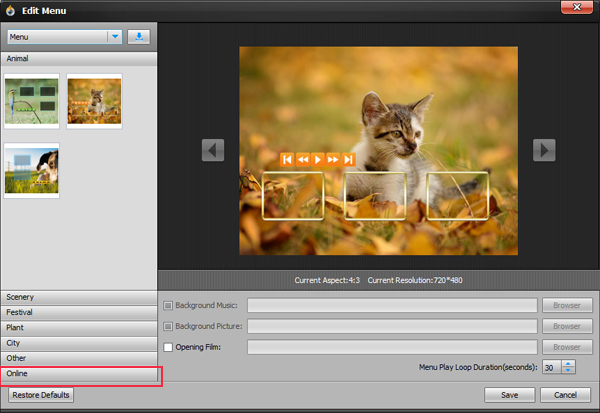
Task: Expand the Scenery category
Action: coord(79,297)
